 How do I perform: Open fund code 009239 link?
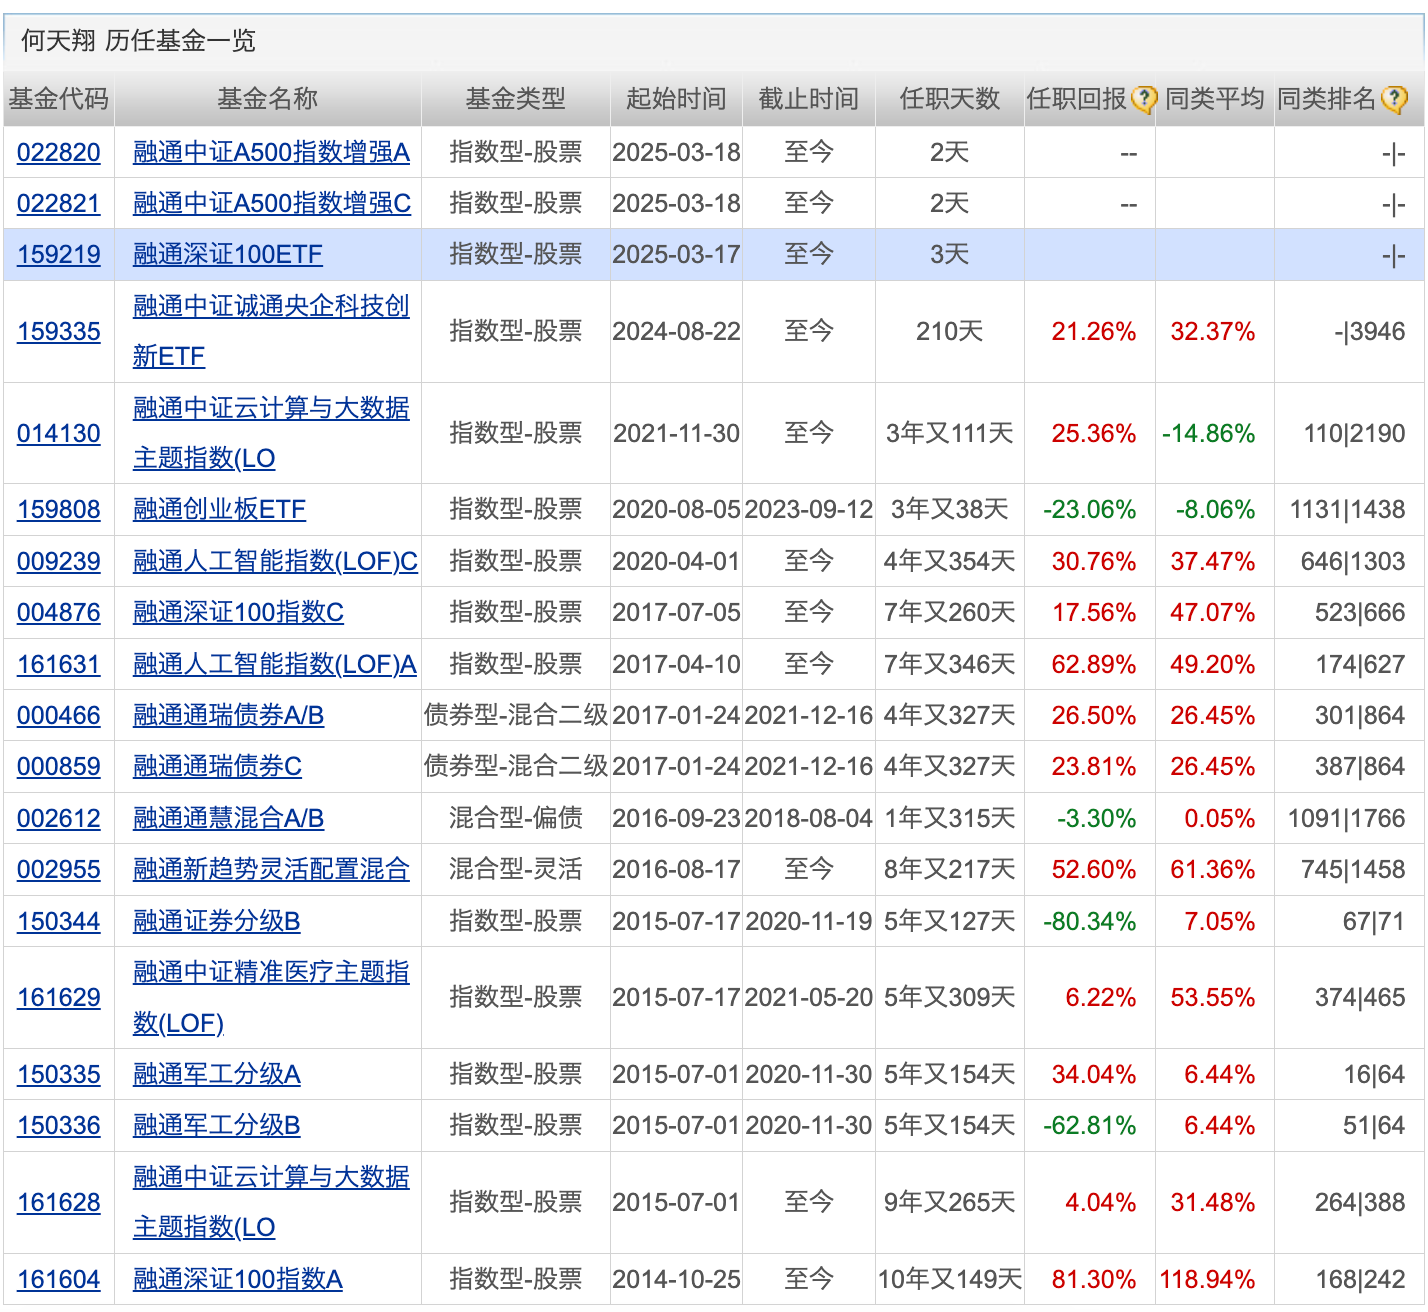[59, 561]
